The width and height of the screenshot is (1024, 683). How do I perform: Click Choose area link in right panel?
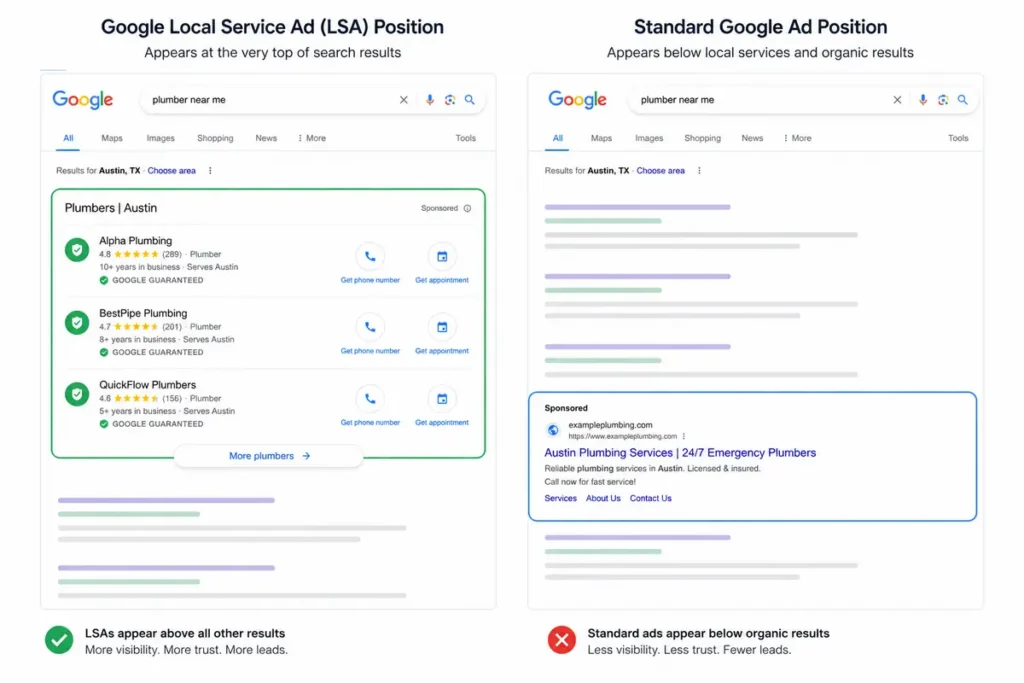[x=661, y=170]
